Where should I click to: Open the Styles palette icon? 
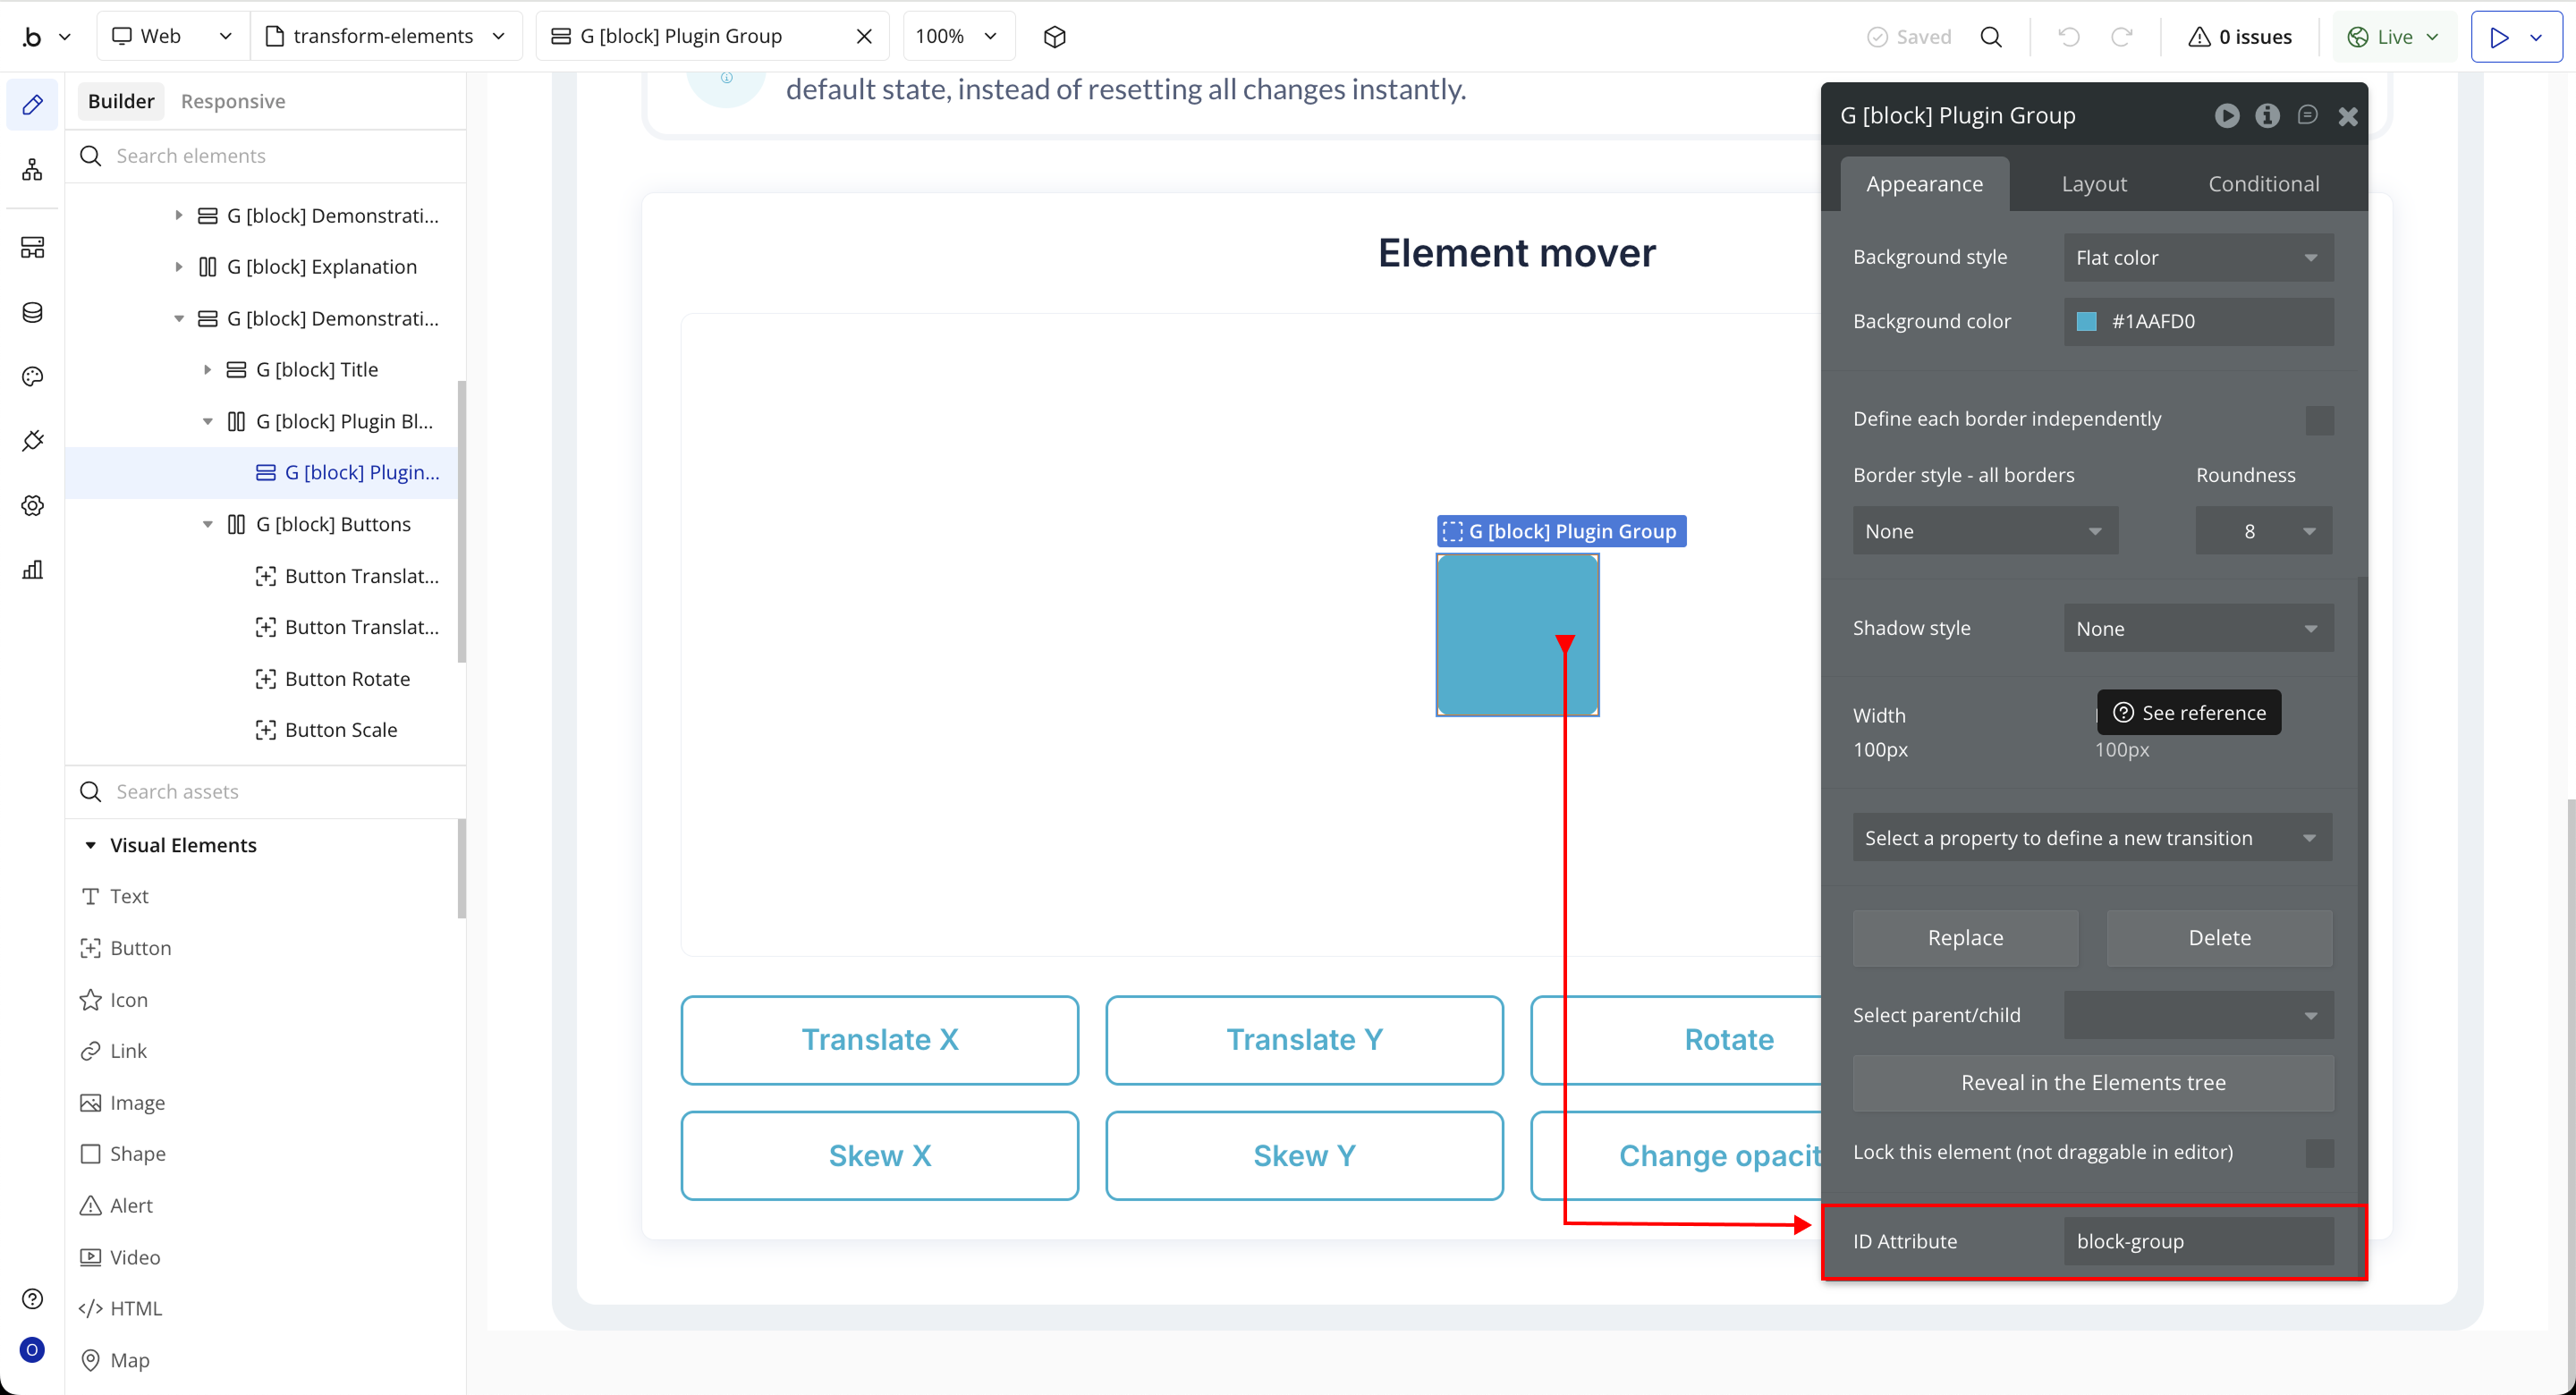click(32, 377)
